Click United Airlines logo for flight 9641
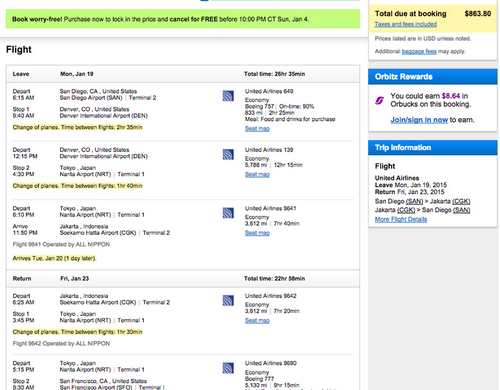The width and height of the screenshot is (500, 390). 228,213
